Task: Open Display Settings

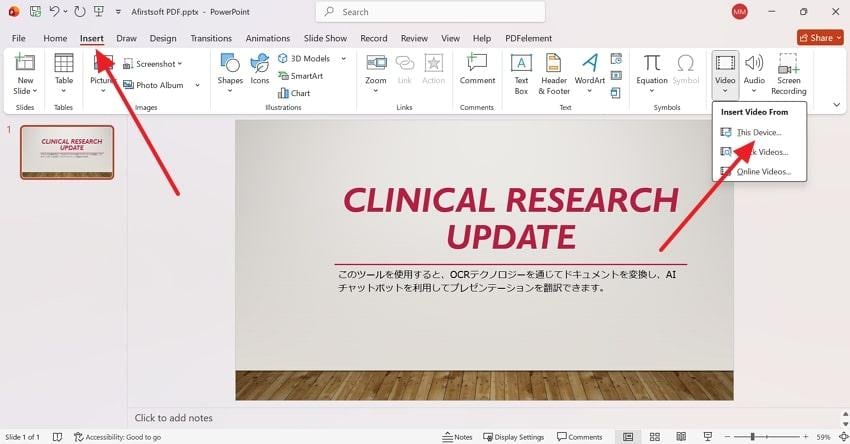Action: (x=513, y=437)
